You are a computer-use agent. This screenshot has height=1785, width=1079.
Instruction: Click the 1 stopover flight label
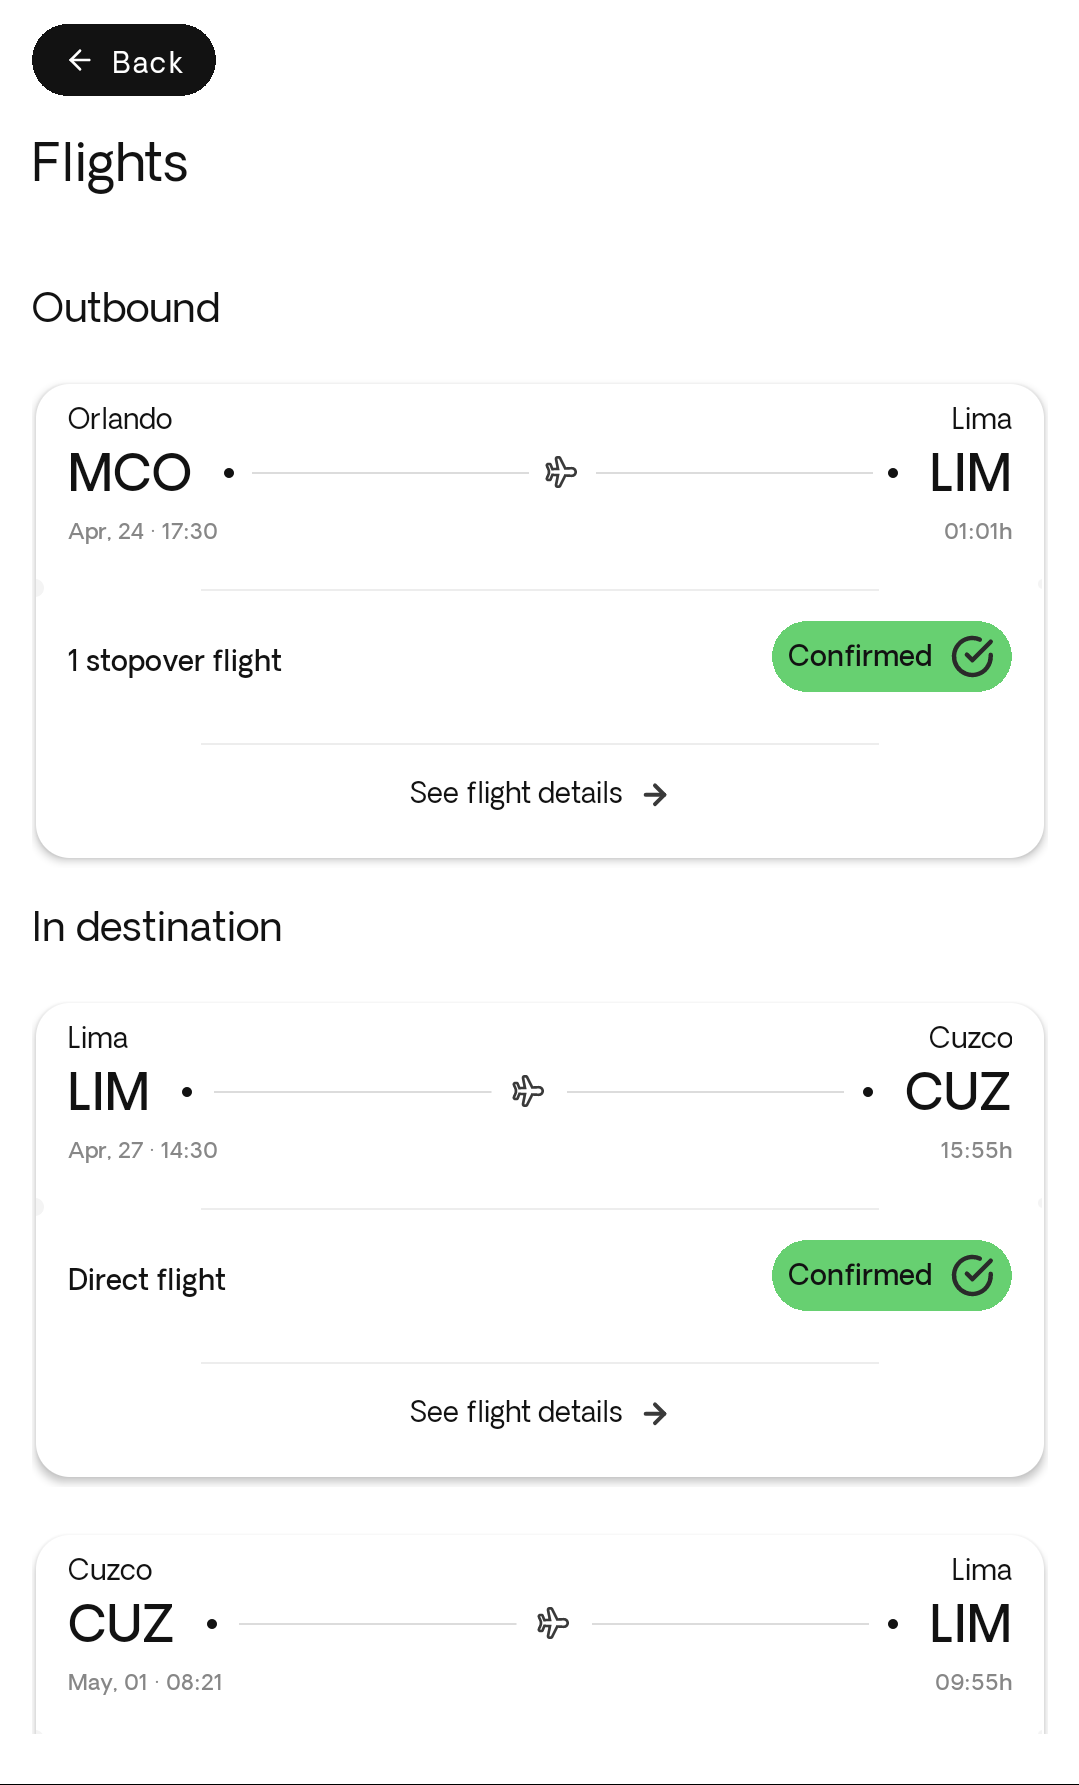click(175, 661)
